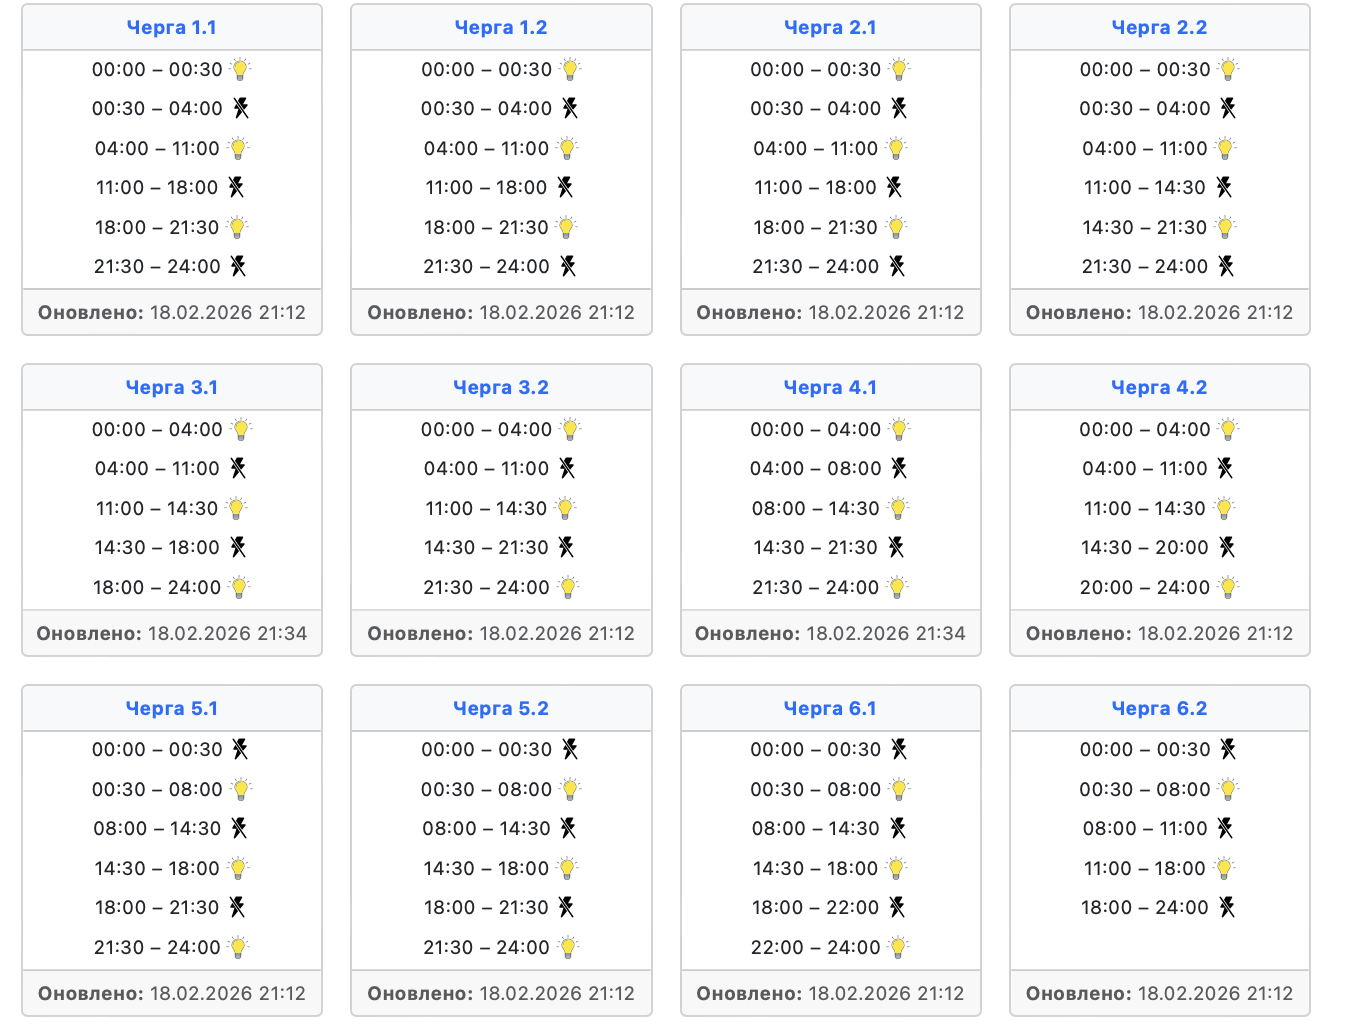The image size is (1360, 1030).
Task: Click power-off icon for 00:00 – 00:30 in Черга 5.2
Action: (x=570, y=749)
